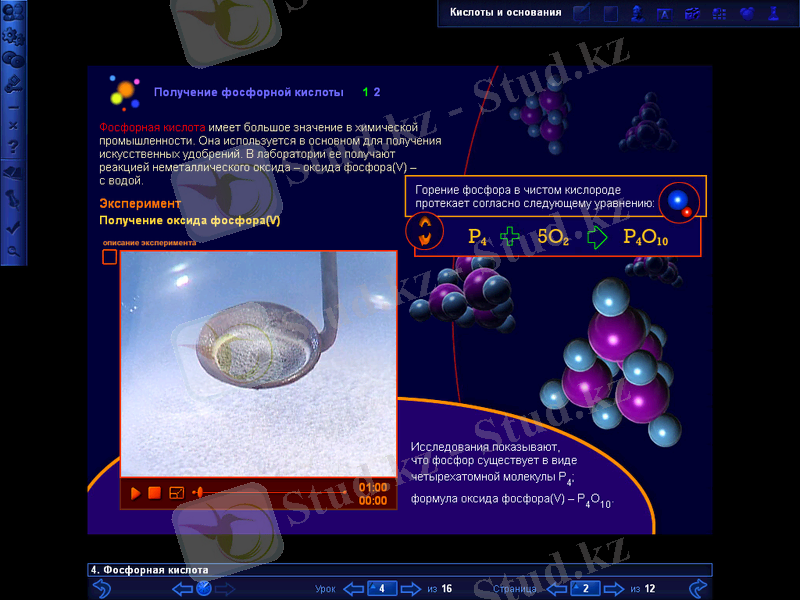Expand equation with orange arrows button
This screenshot has height=600, width=800.
425,231
